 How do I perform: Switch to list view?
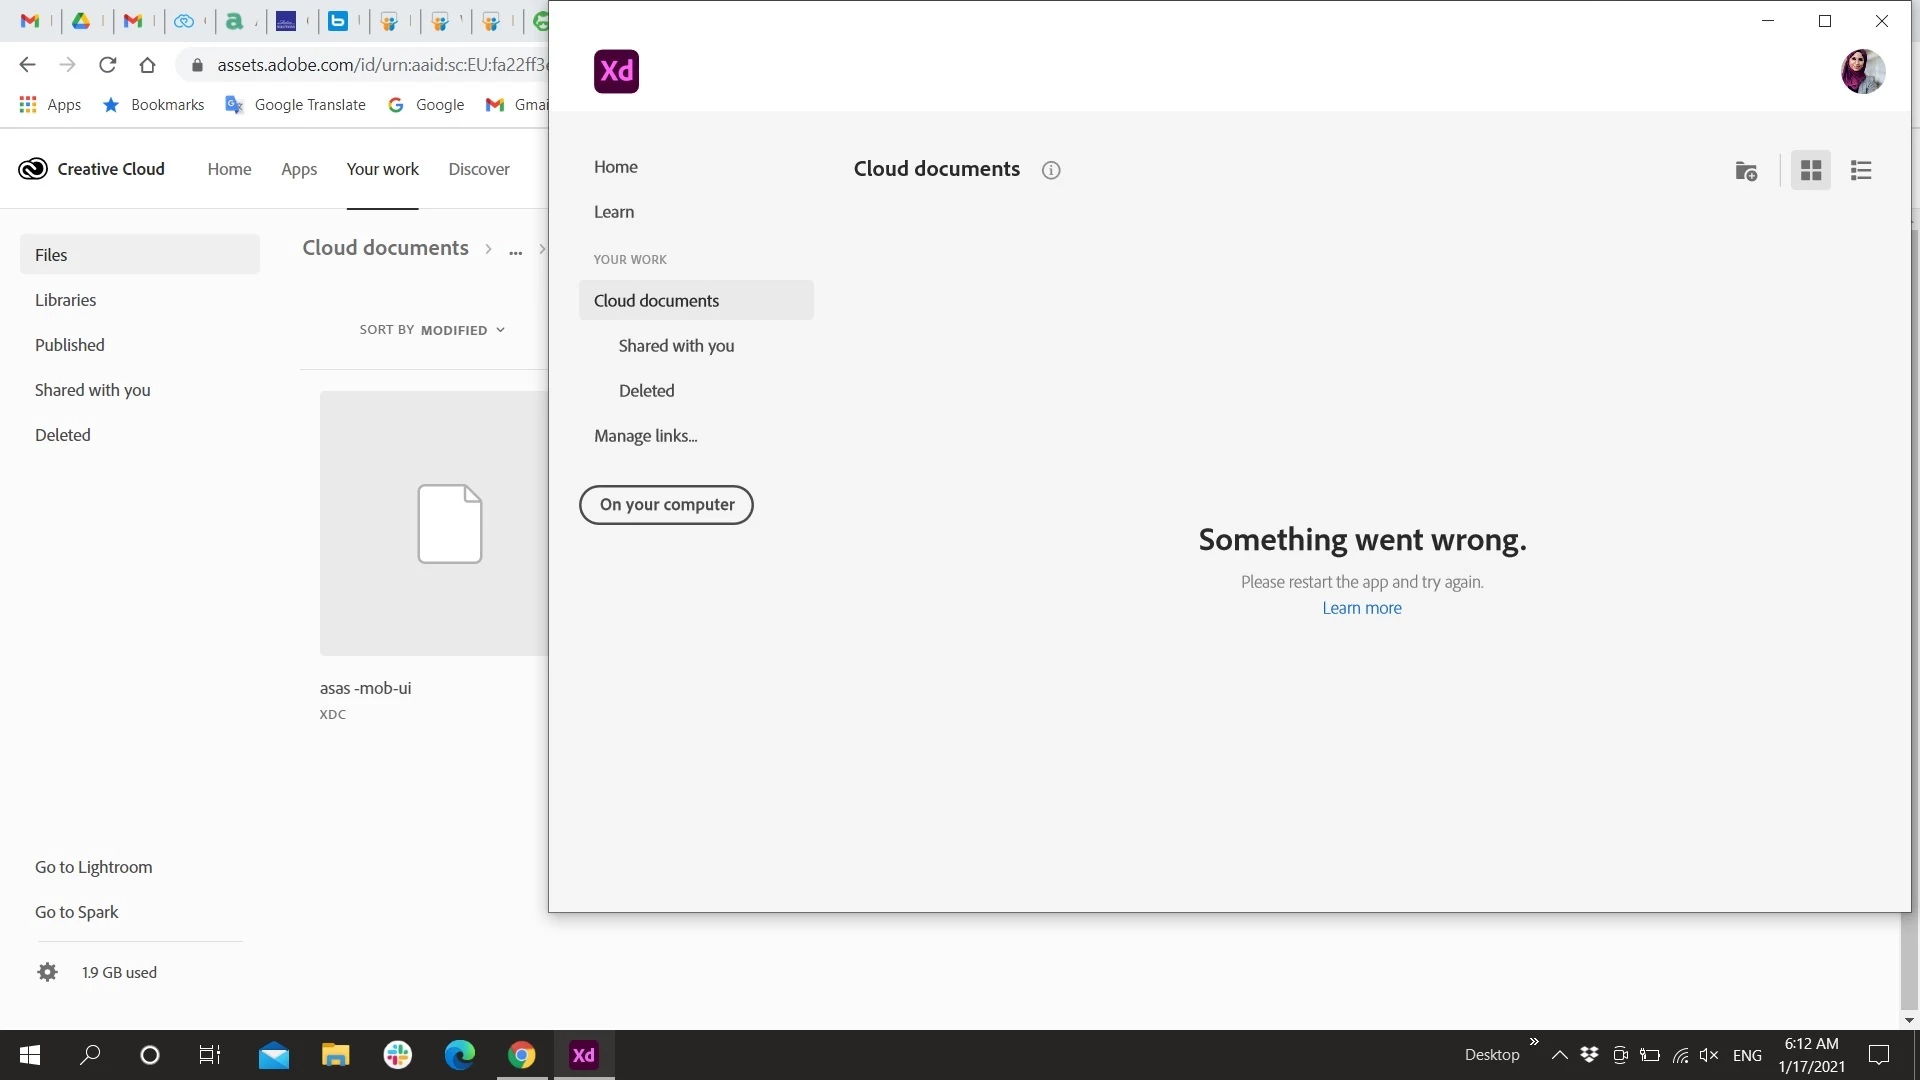pyautogui.click(x=1861, y=171)
